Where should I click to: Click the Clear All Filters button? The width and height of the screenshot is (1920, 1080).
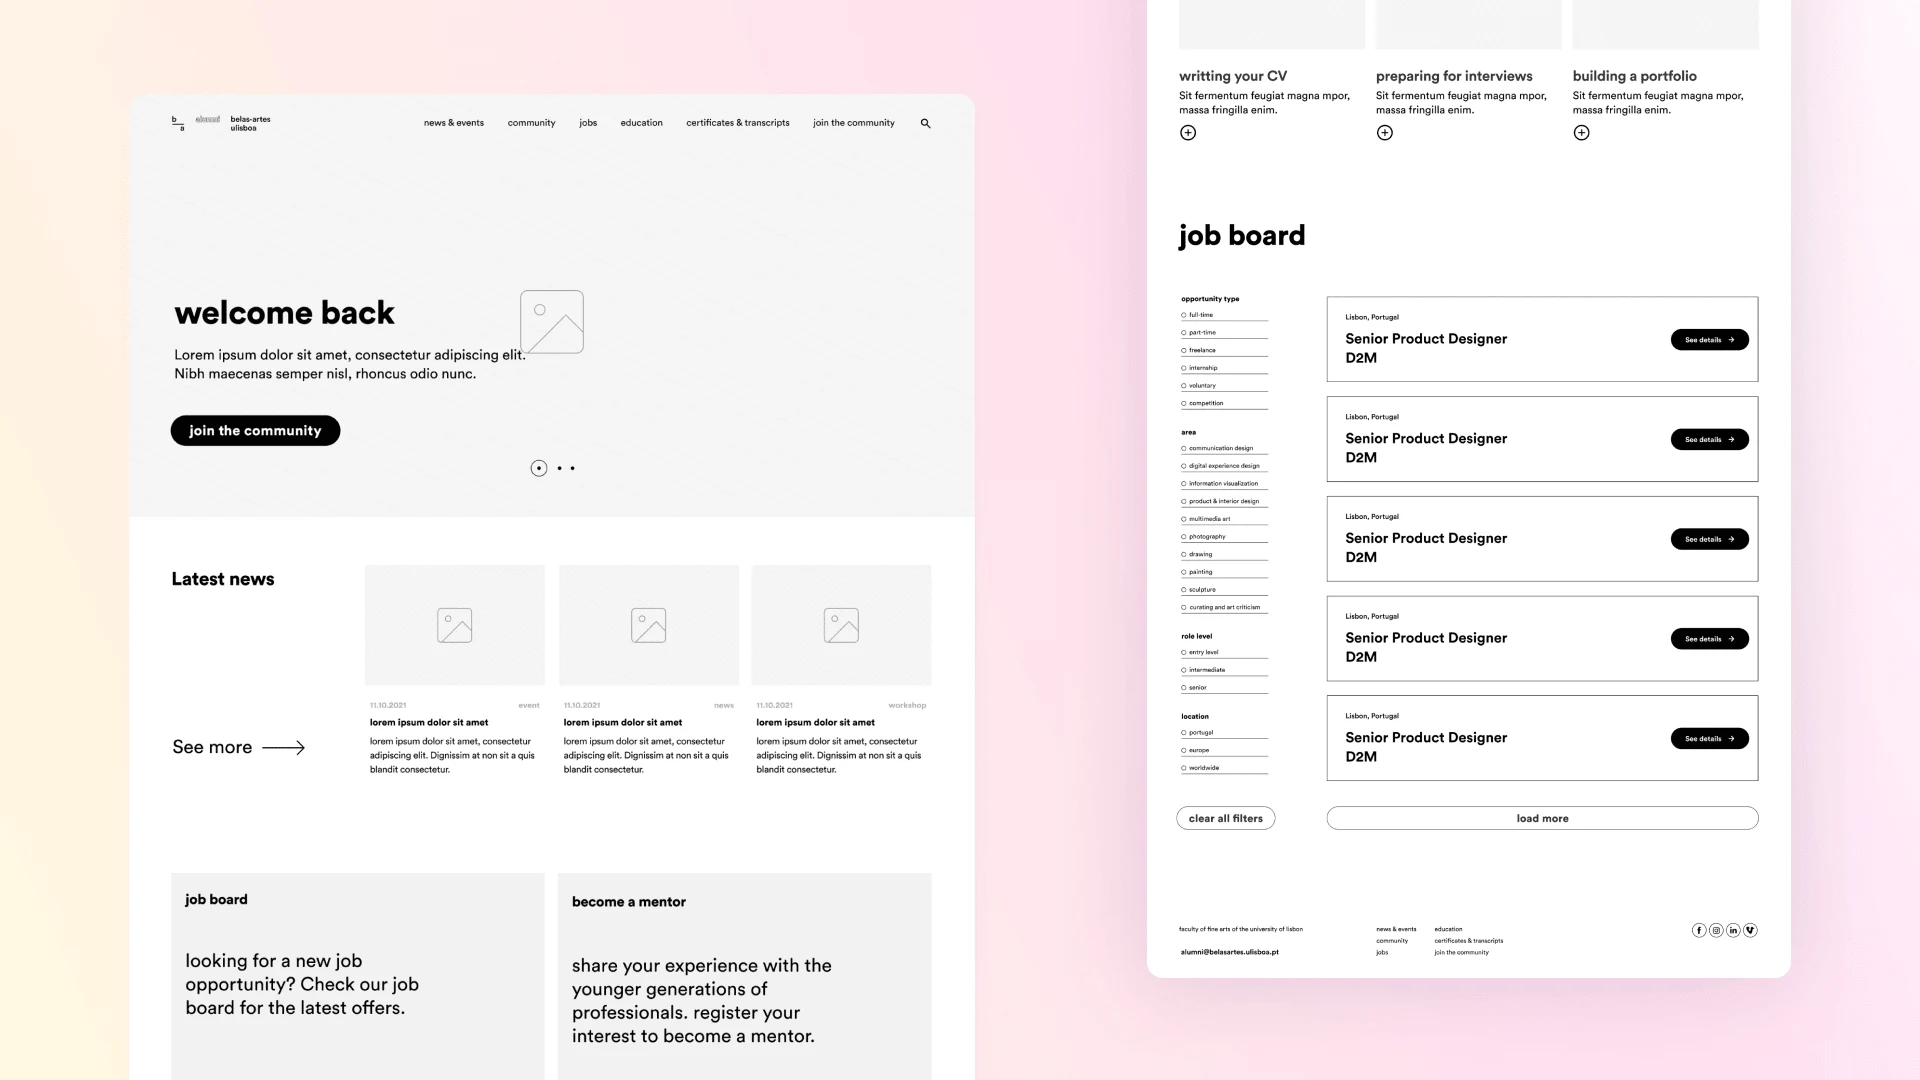point(1226,818)
